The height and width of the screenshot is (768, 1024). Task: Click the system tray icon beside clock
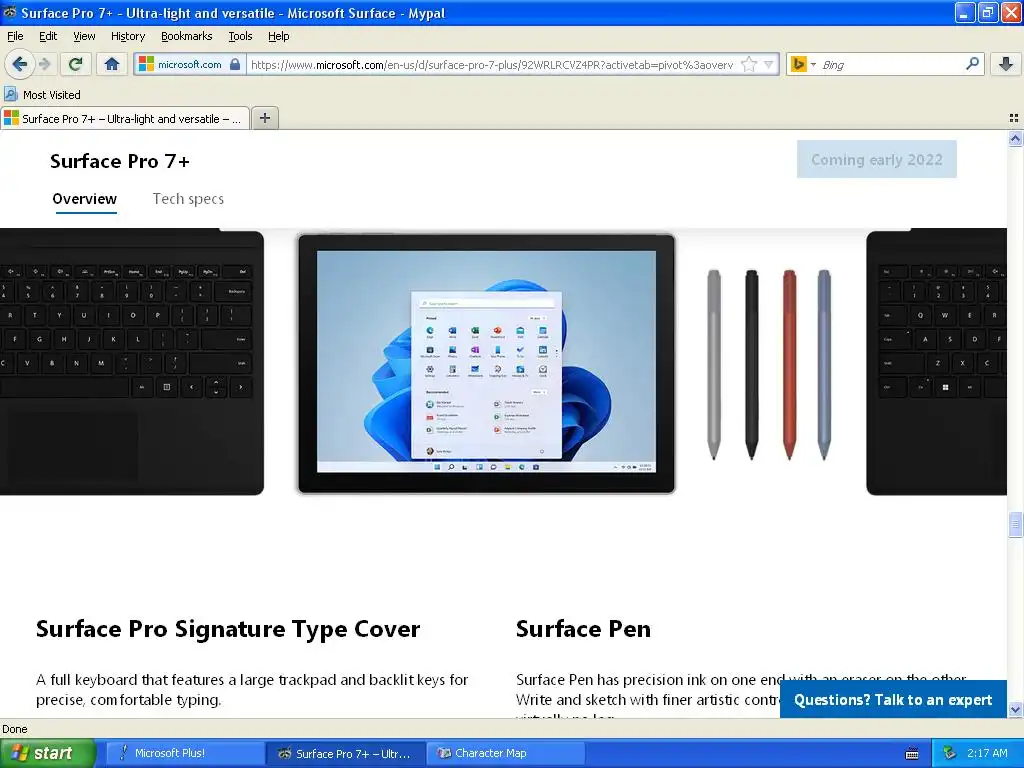950,753
